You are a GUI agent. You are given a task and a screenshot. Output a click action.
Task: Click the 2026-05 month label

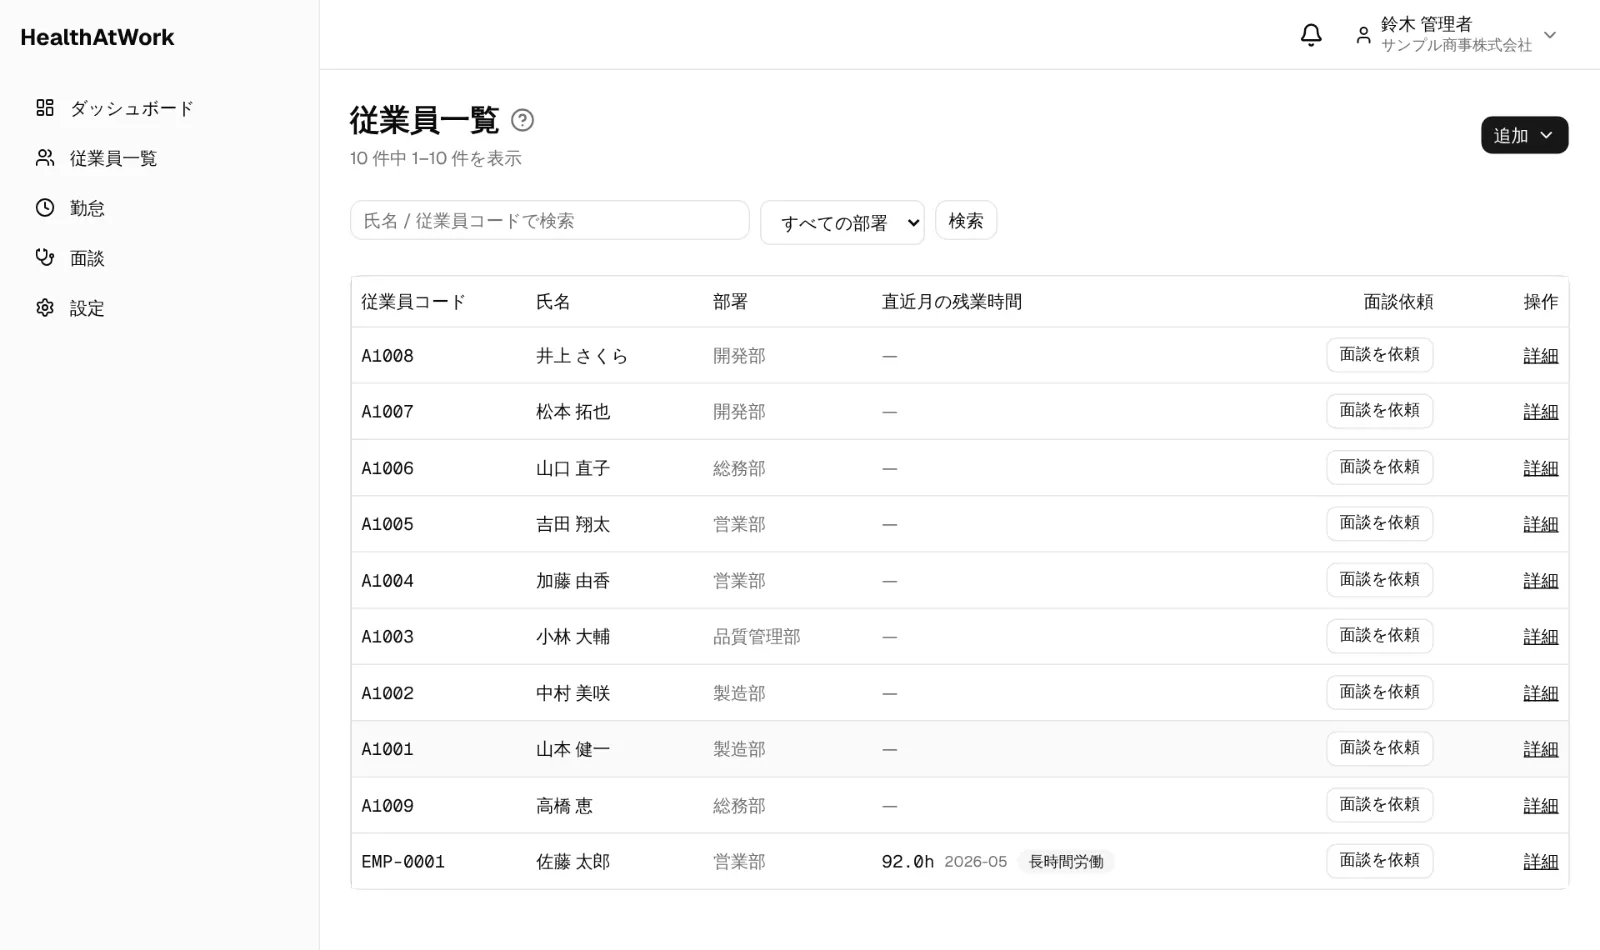point(975,862)
